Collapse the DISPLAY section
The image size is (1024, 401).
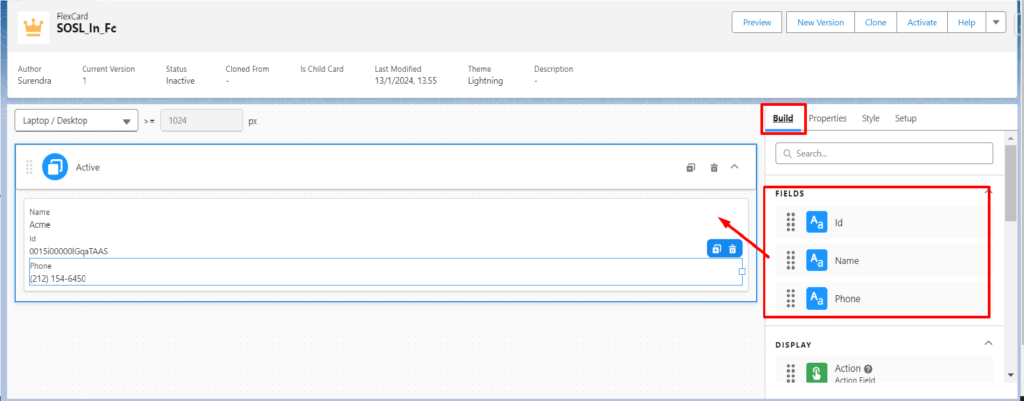pyautogui.click(x=988, y=344)
